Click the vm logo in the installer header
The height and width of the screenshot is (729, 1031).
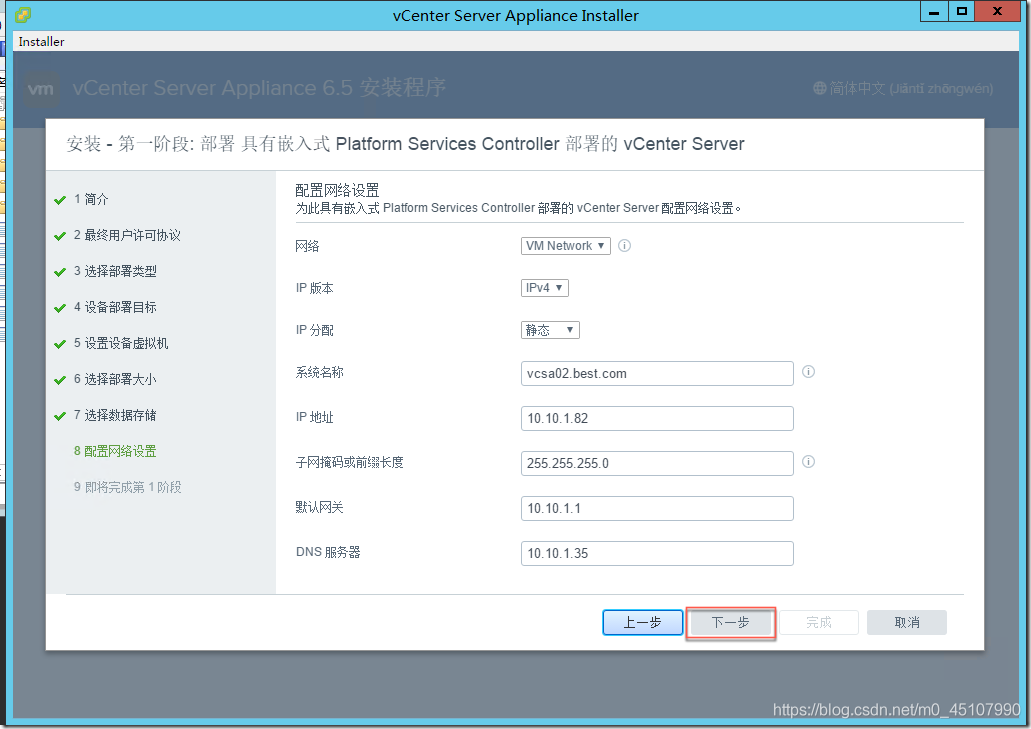click(x=41, y=89)
